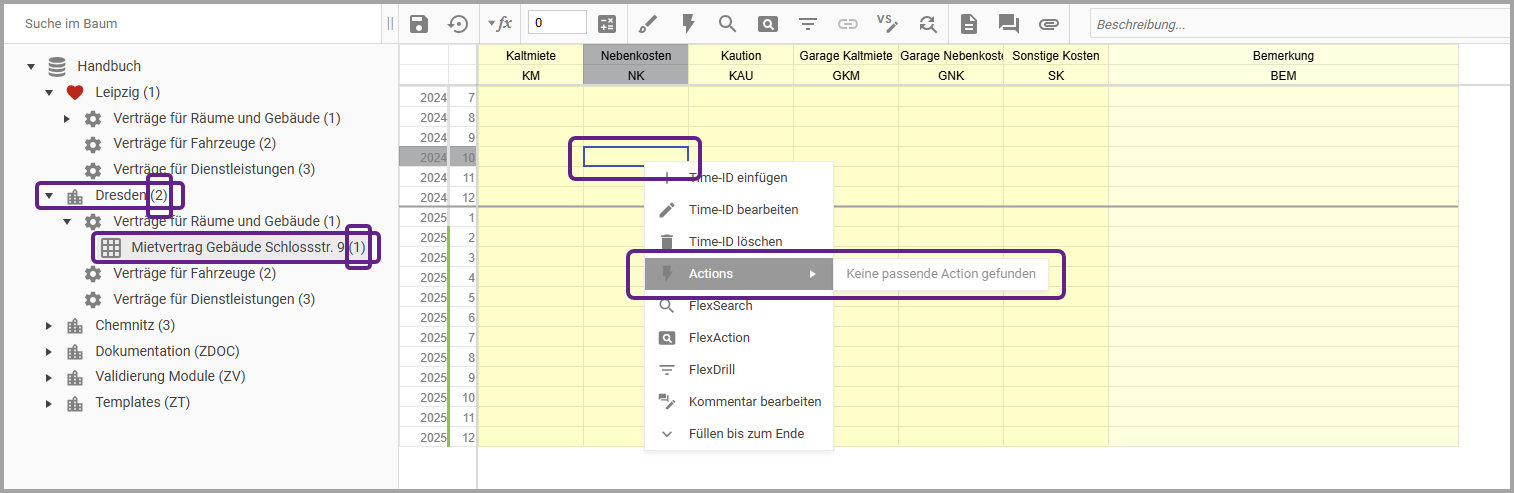The width and height of the screenshot is (1514, 493).
Task: Click into the Beschreibung text field
Action: pos(1296,24)
